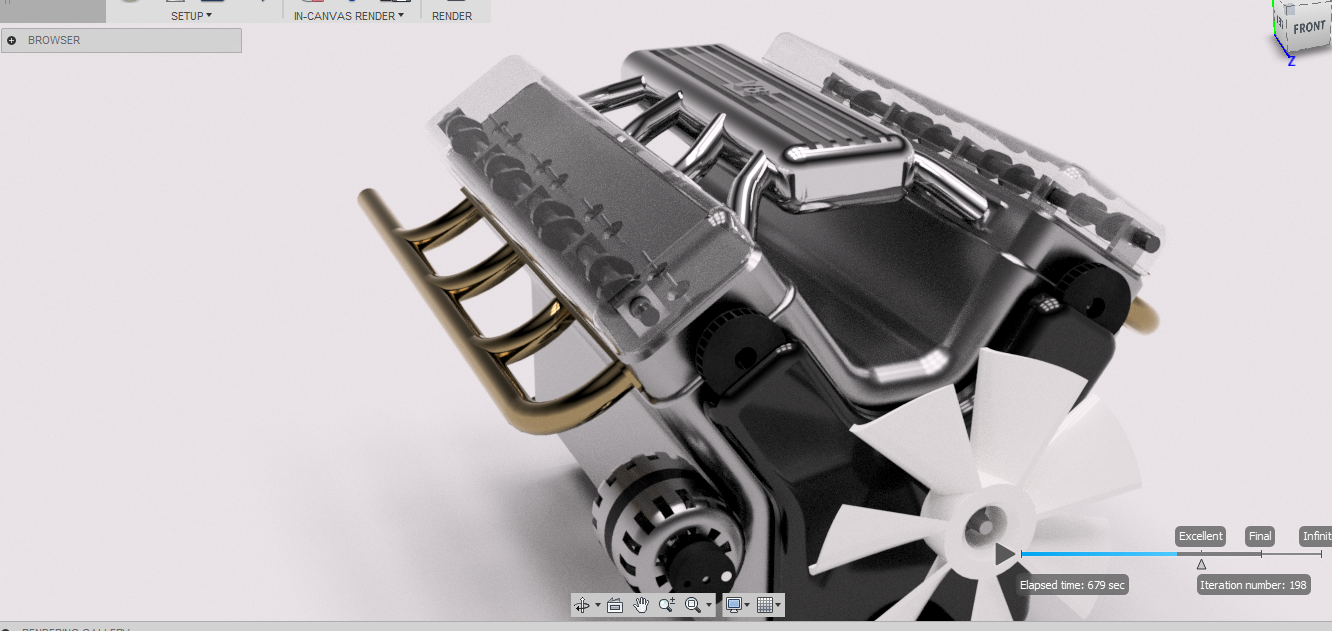Click the Zoom Window fit icon

693,605
